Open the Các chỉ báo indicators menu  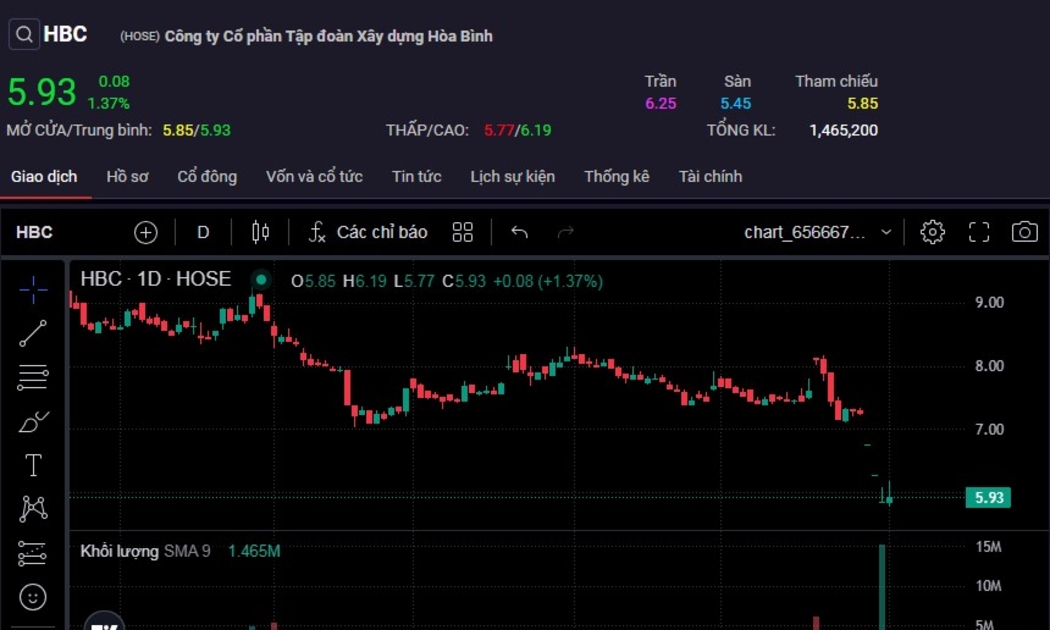(367, 233)
